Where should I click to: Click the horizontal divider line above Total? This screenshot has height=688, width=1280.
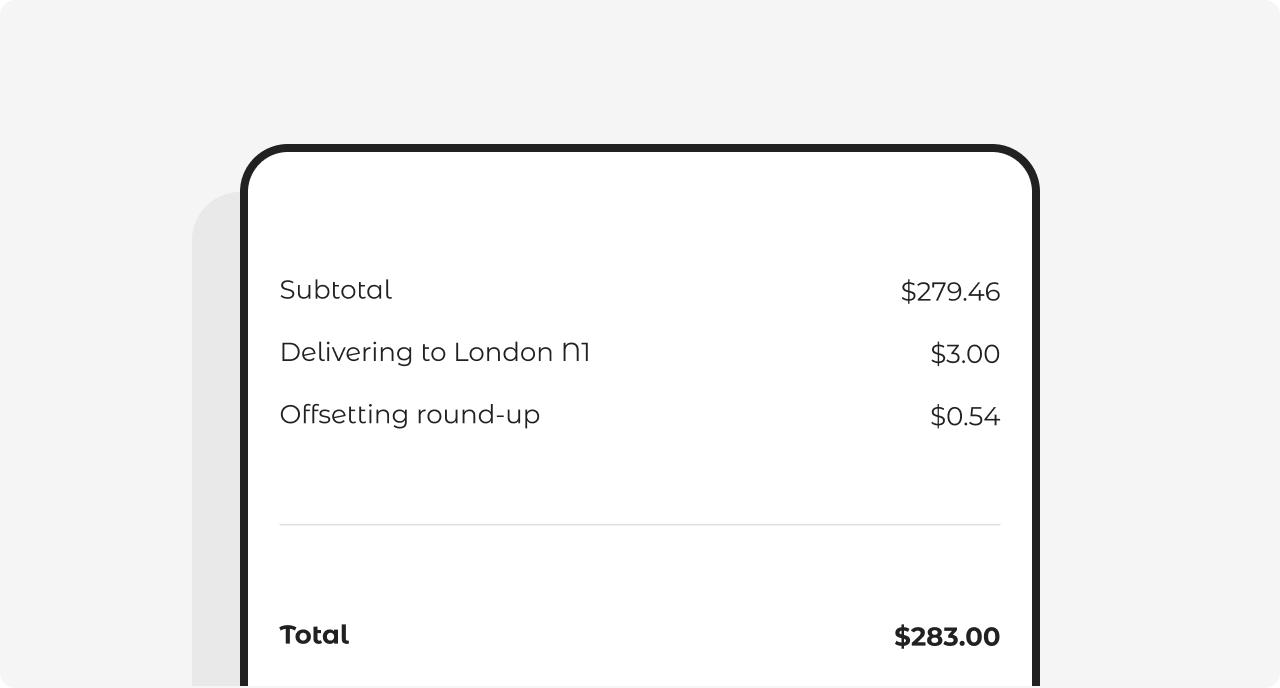[x=640, y=524]
